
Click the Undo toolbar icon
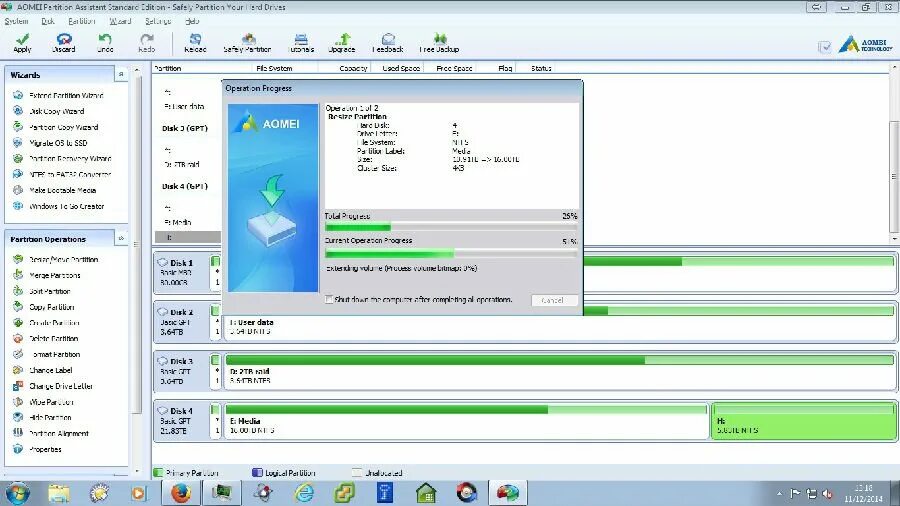point(105,43)
